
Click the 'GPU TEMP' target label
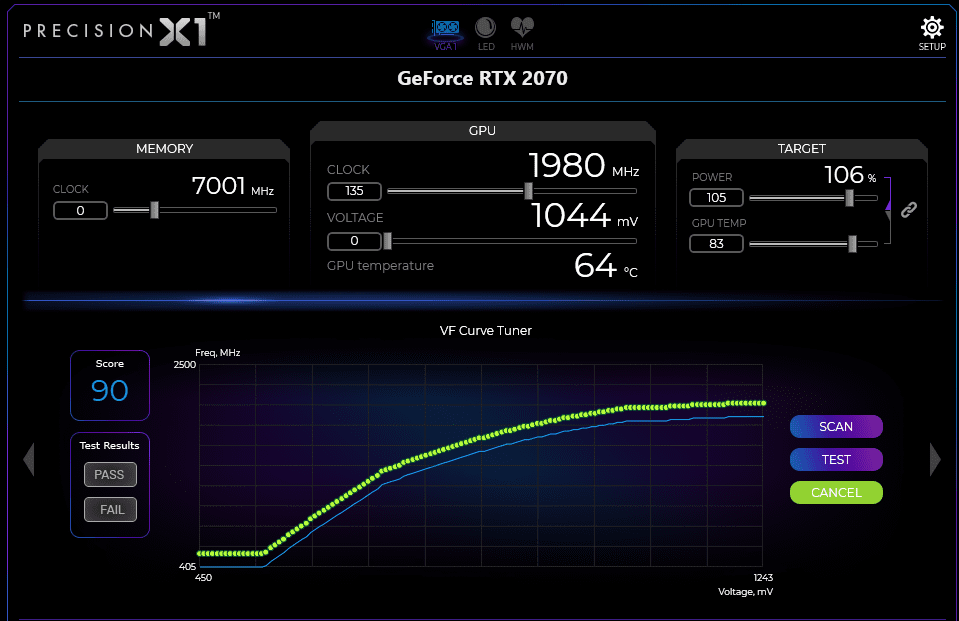pos(719,223)
